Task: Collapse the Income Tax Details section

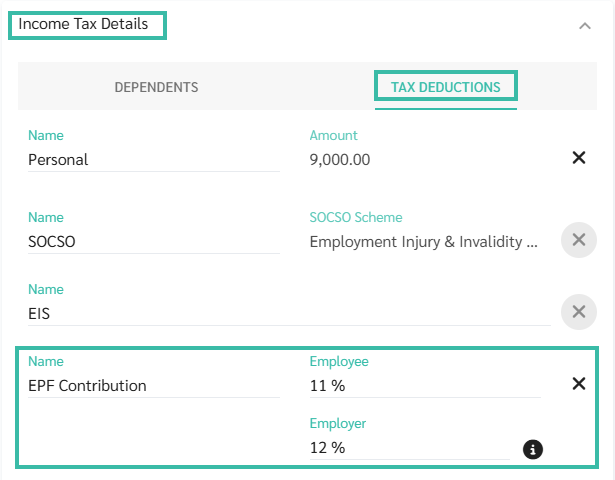Action: tap(585, 27)
